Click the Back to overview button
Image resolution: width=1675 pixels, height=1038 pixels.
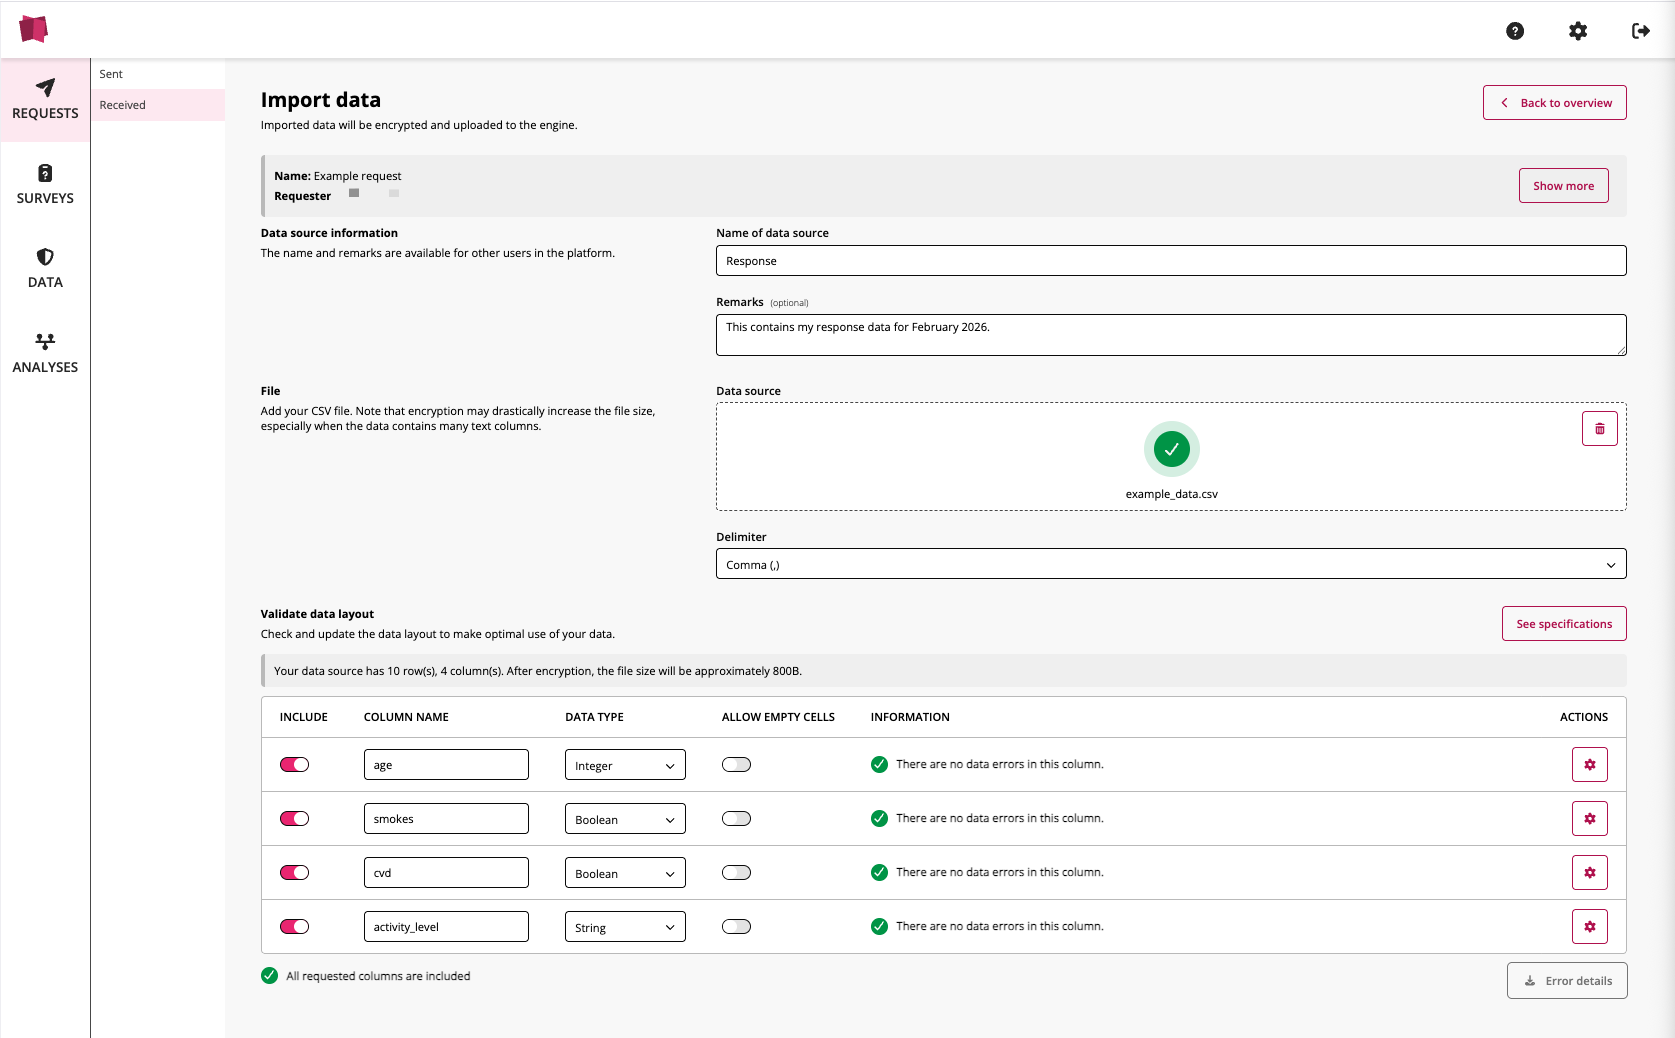pyautogui.click(x=1554, y=103)
